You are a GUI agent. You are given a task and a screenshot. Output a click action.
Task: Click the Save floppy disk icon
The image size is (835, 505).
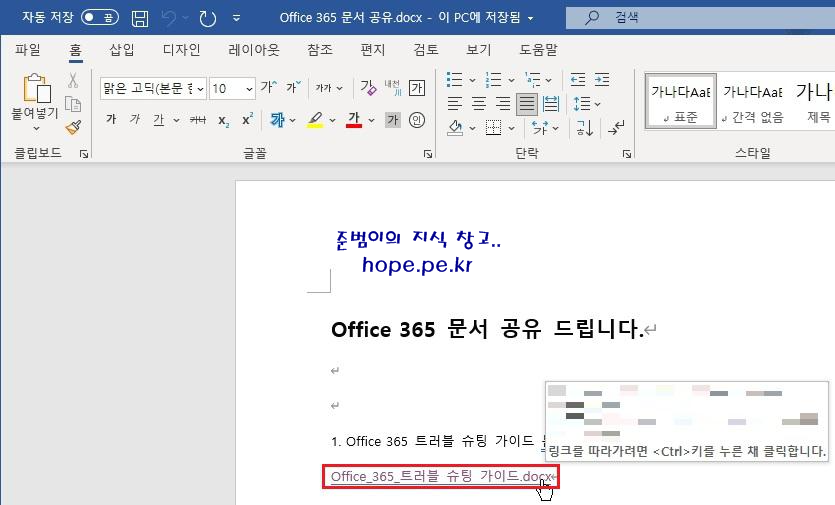click(x=140, y=19)
